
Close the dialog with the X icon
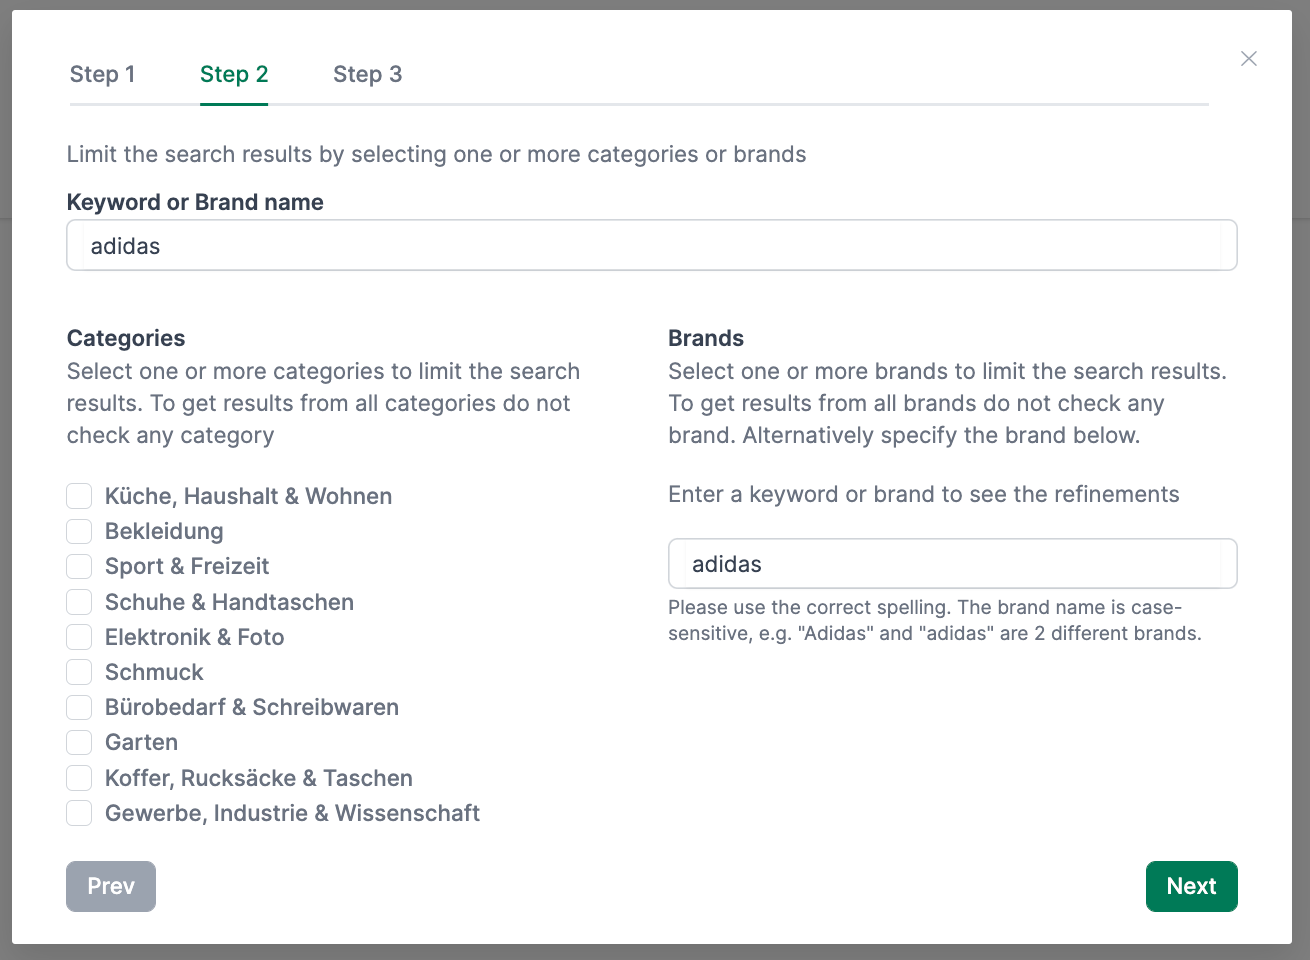[1248, 58]
